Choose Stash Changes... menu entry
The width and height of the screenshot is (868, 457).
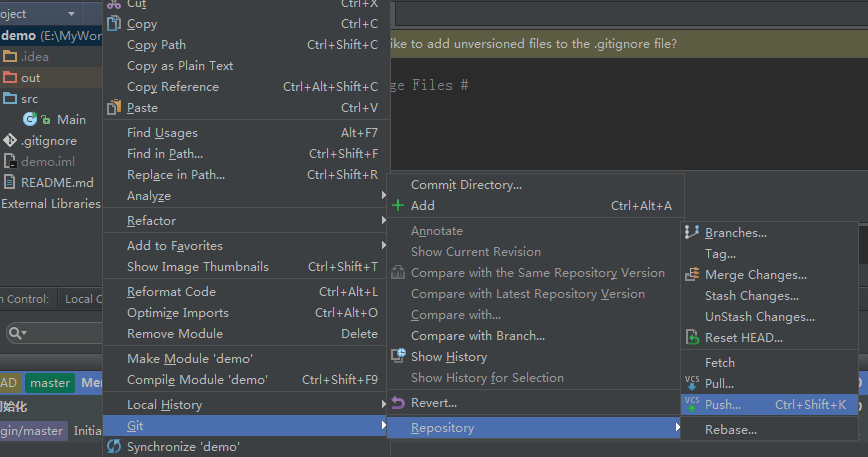tap(752, 296)
